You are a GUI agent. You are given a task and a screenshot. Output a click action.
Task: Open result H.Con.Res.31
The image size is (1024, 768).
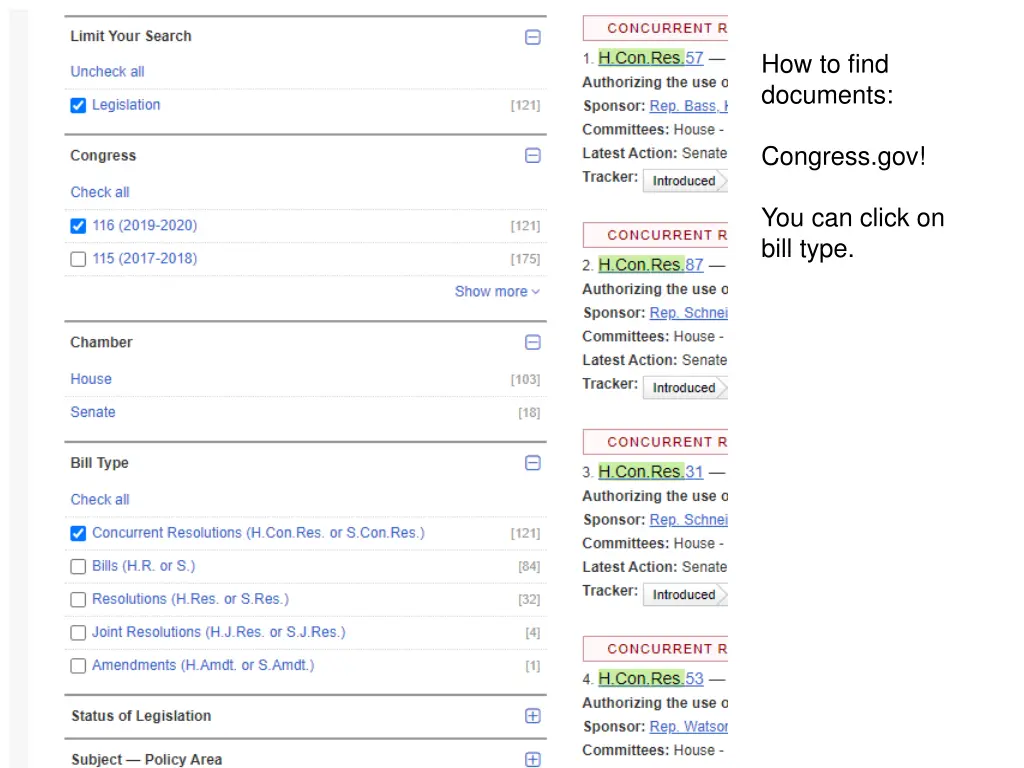pos(650,472)
